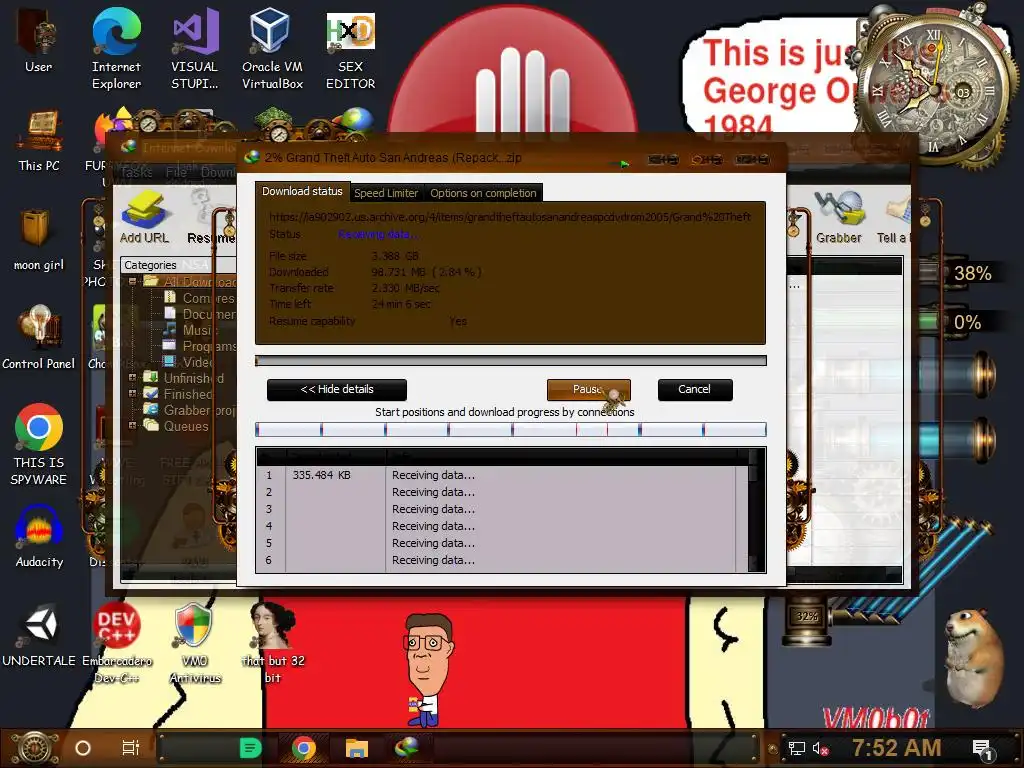
Task: Open Control Panel desktop shortcut
Action: pyautogui.click(x=39, y=338)
